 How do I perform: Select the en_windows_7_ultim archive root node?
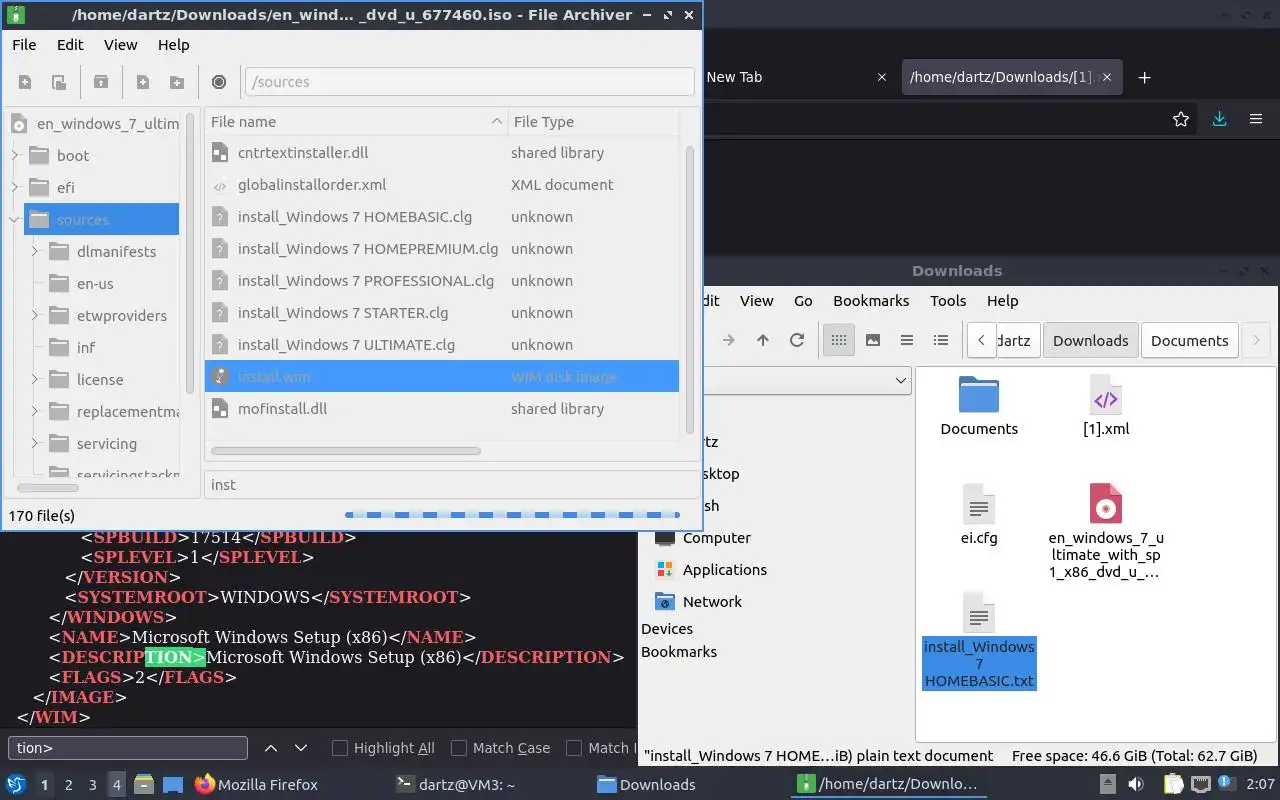tap(95, 124)
